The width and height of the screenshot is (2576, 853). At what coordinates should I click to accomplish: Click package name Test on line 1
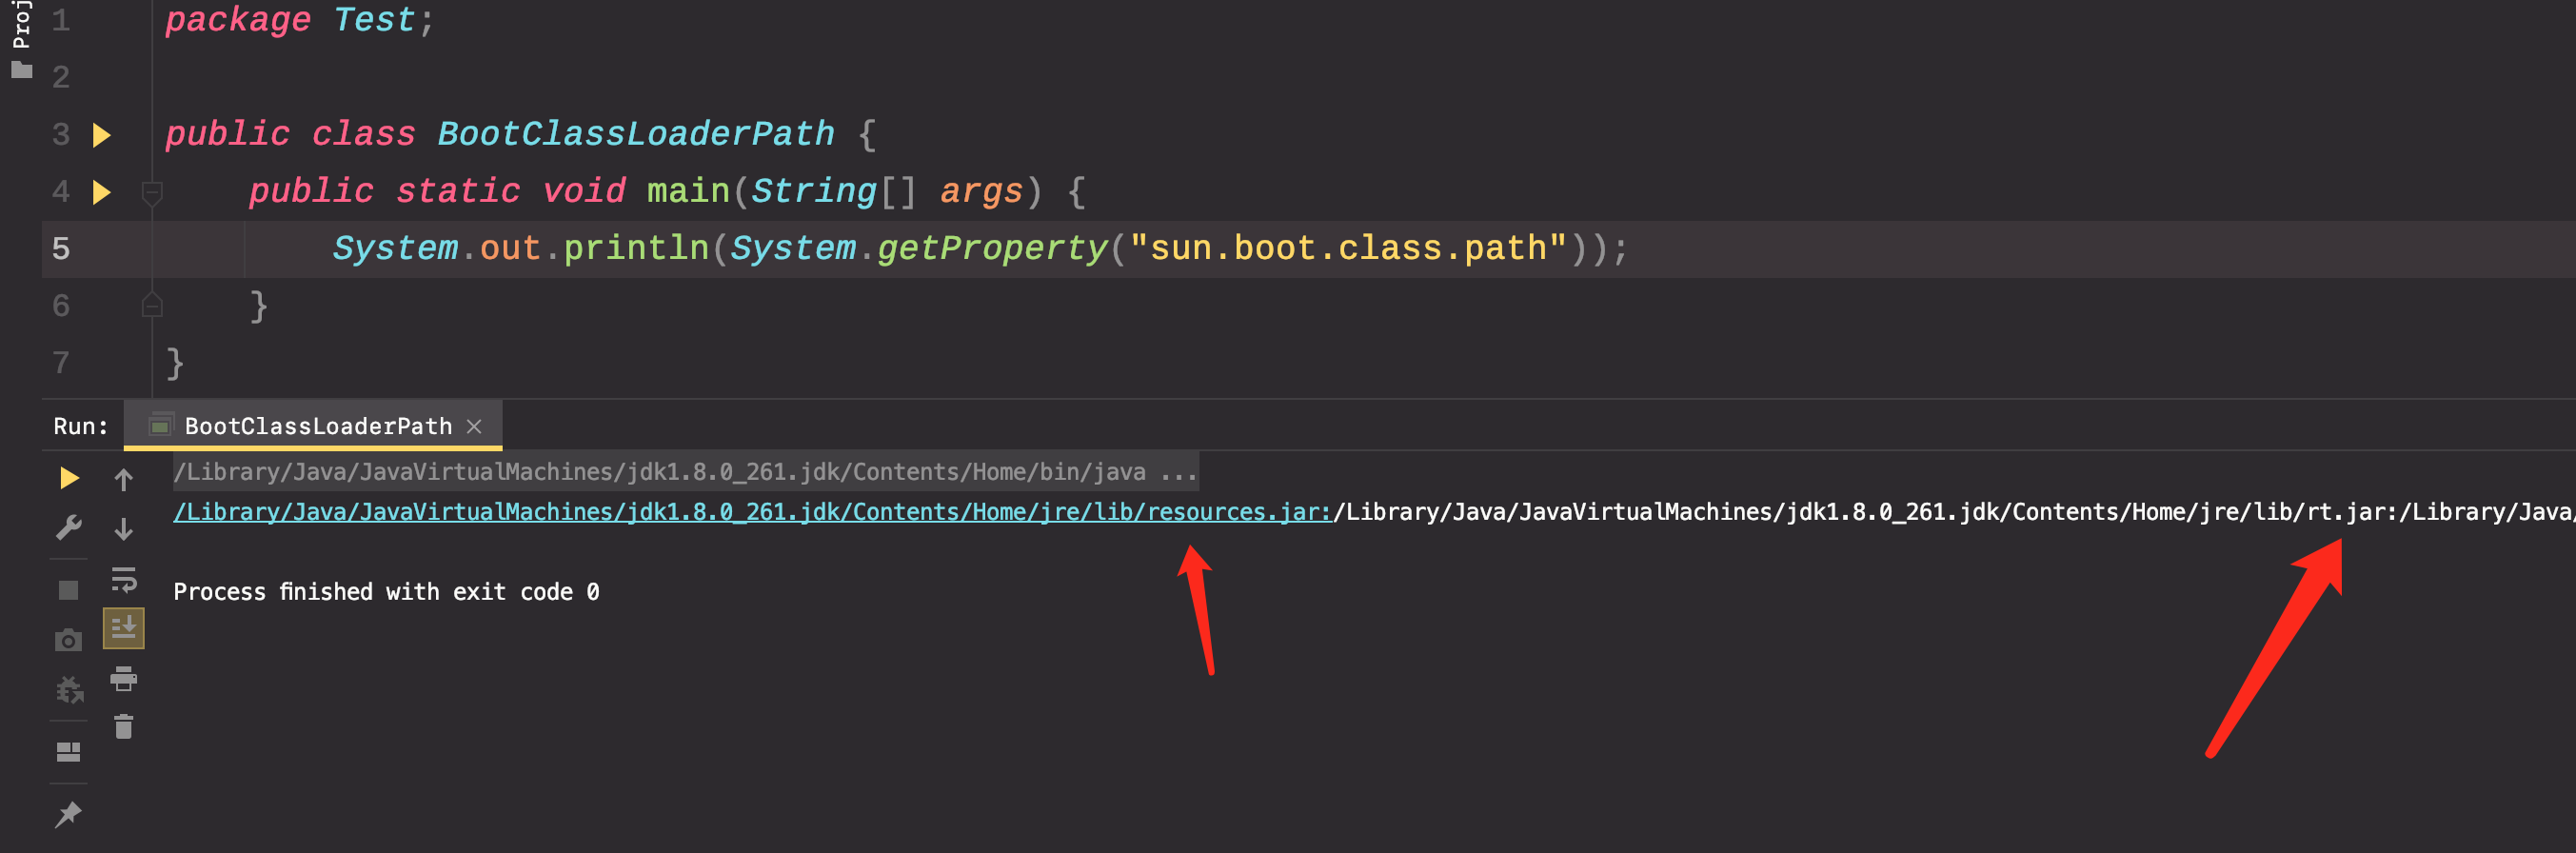coord(373,20)
